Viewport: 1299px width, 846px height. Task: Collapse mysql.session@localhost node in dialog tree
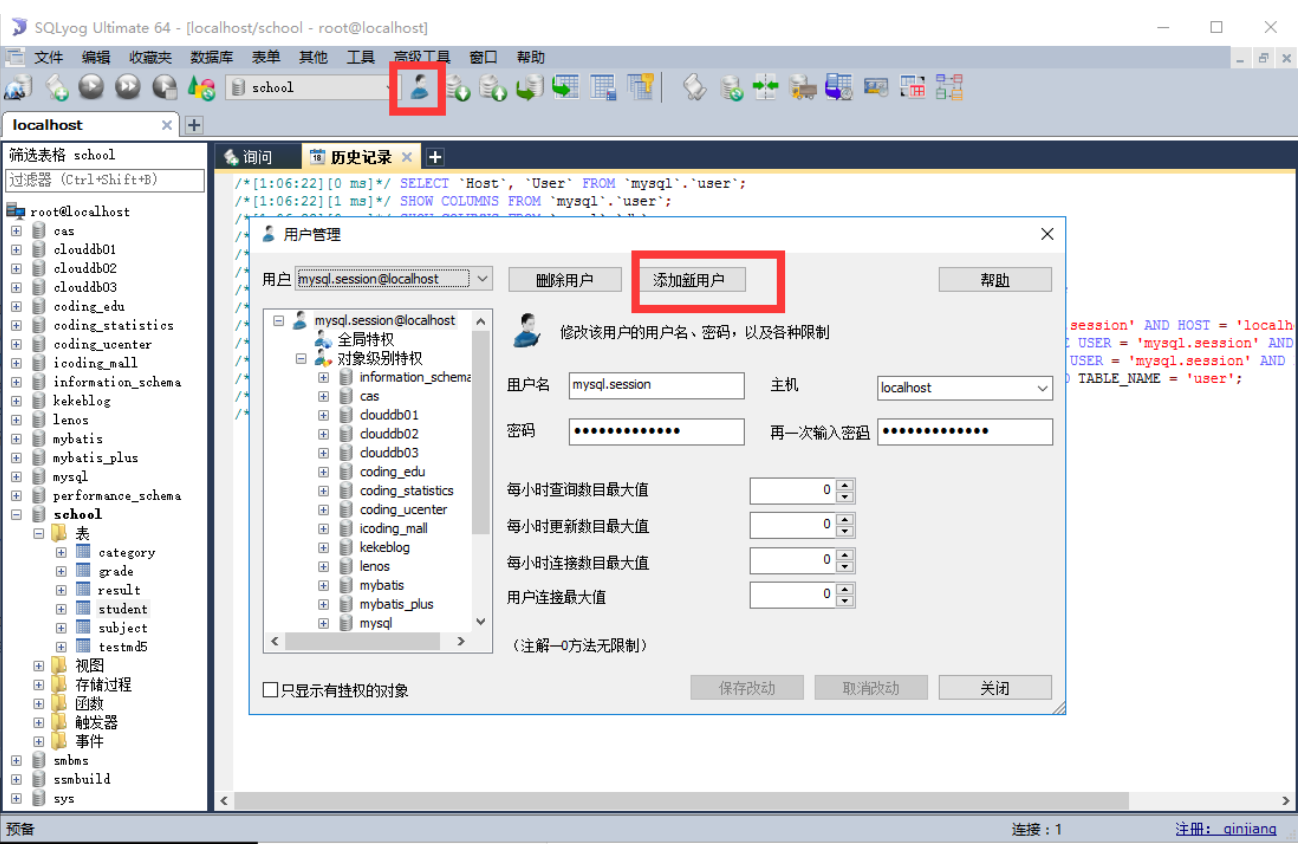click(279, 321)
